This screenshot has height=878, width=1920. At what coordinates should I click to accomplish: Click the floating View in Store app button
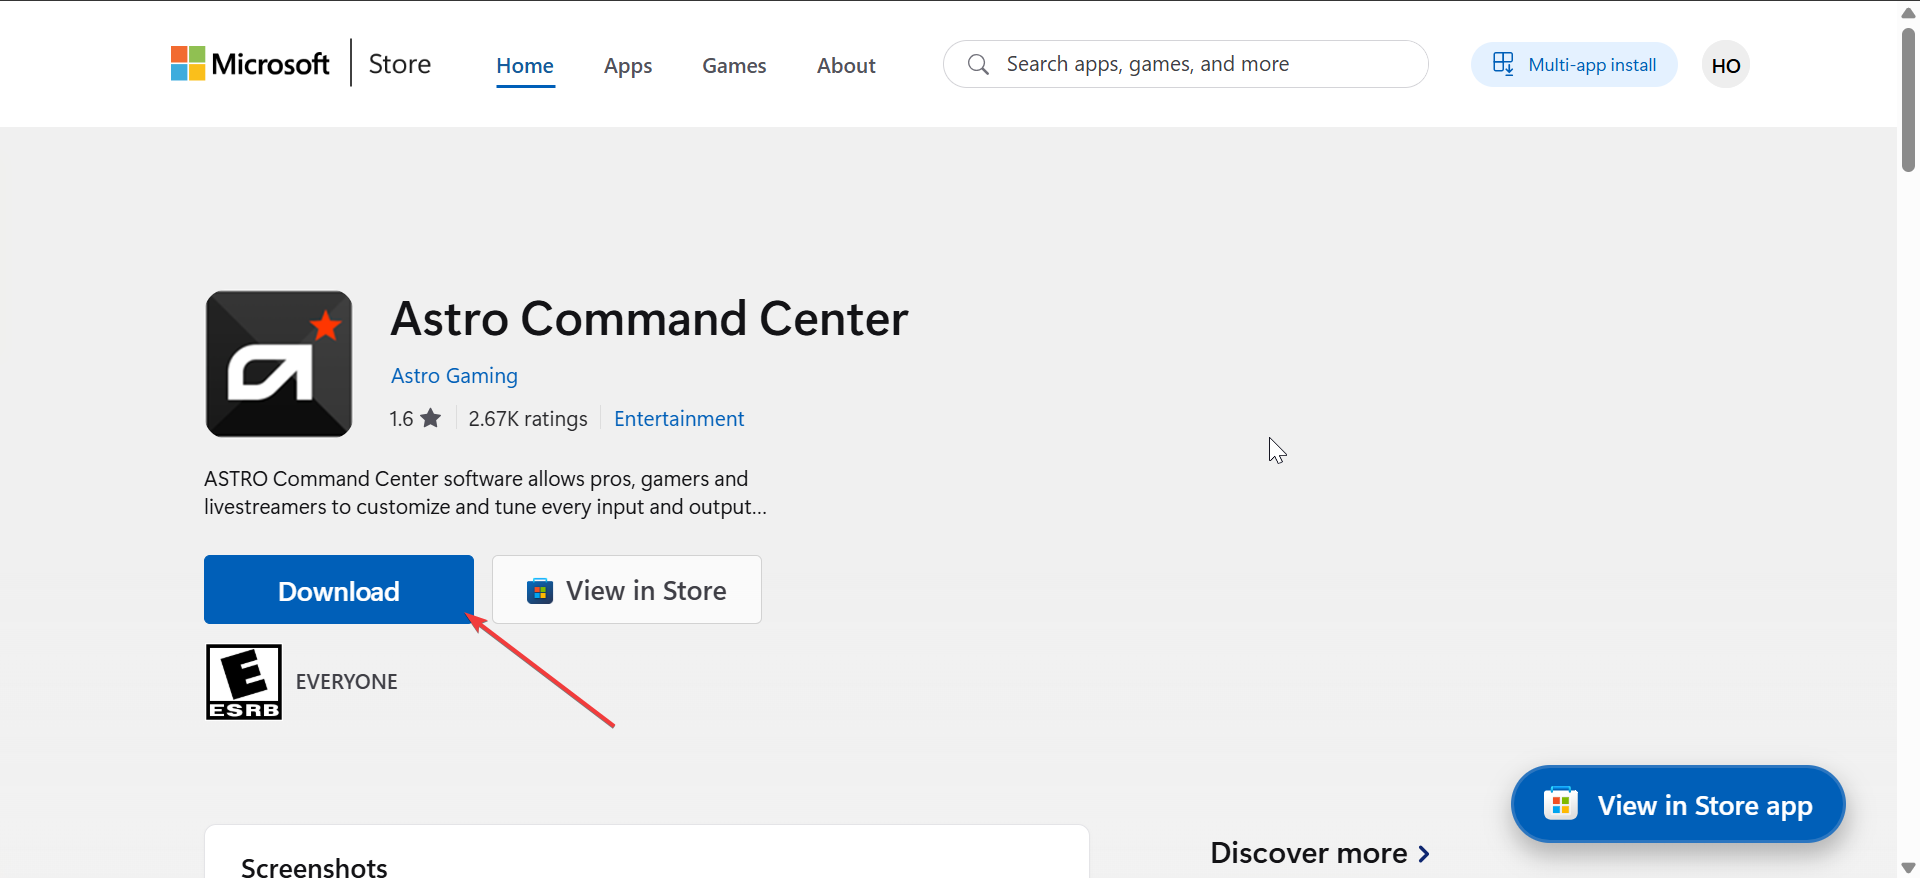1678,805
